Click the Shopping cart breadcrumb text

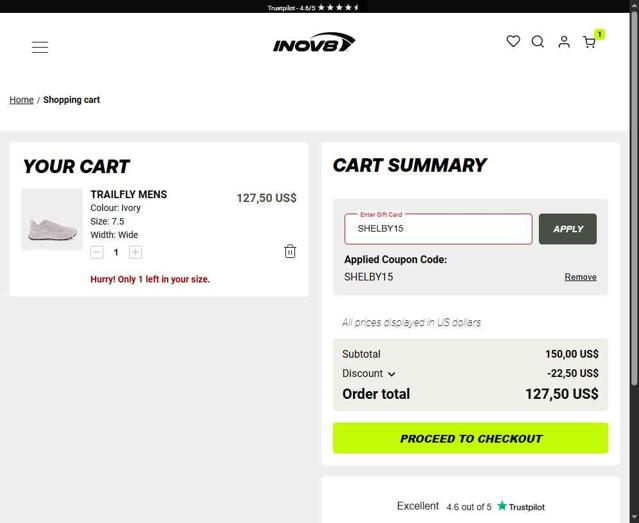click(71, 100)
